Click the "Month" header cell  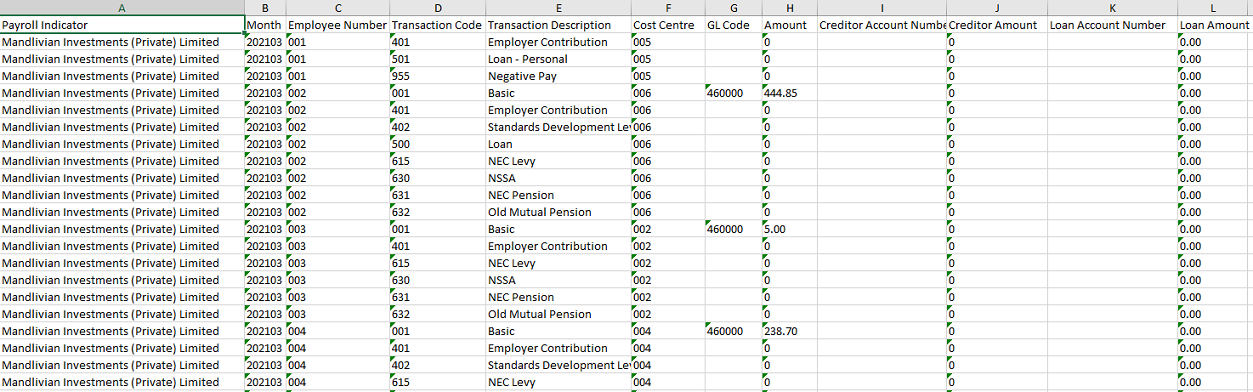(265, 25)
